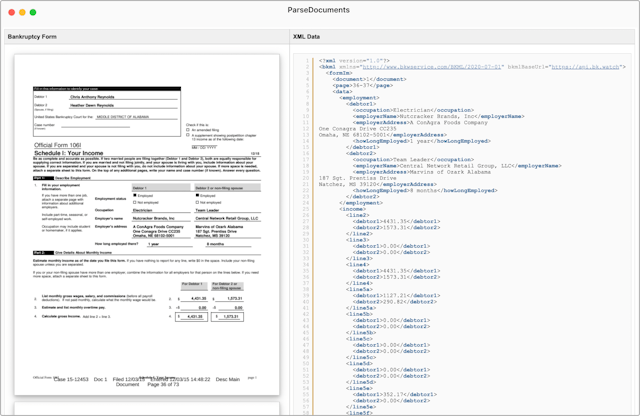The image size is (640, 416).
Task: Click the '</line5d>' closing tag
Action: [361, 382]
